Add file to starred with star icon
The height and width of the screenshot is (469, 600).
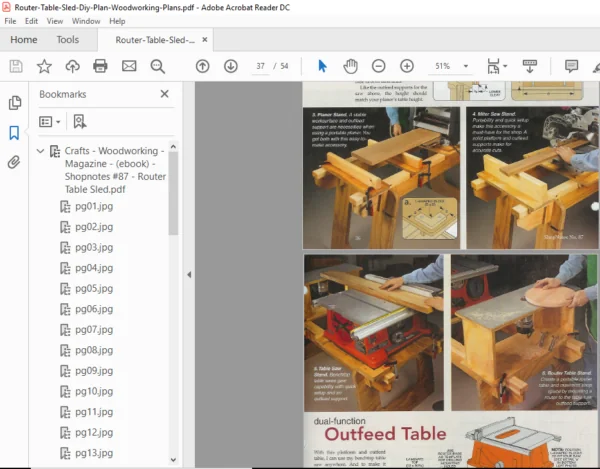tap(44, 66)
